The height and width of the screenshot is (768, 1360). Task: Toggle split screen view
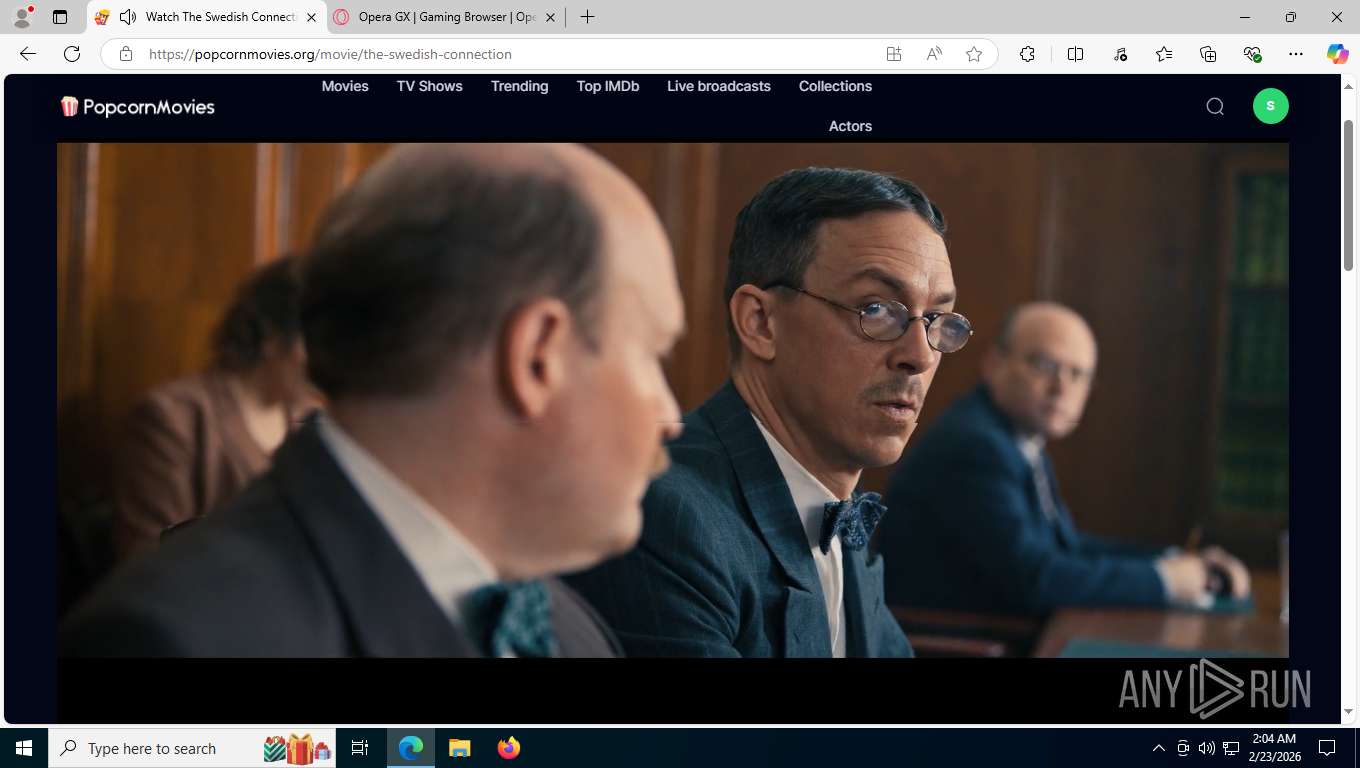pyautogui.click(x=1075, y=54)
